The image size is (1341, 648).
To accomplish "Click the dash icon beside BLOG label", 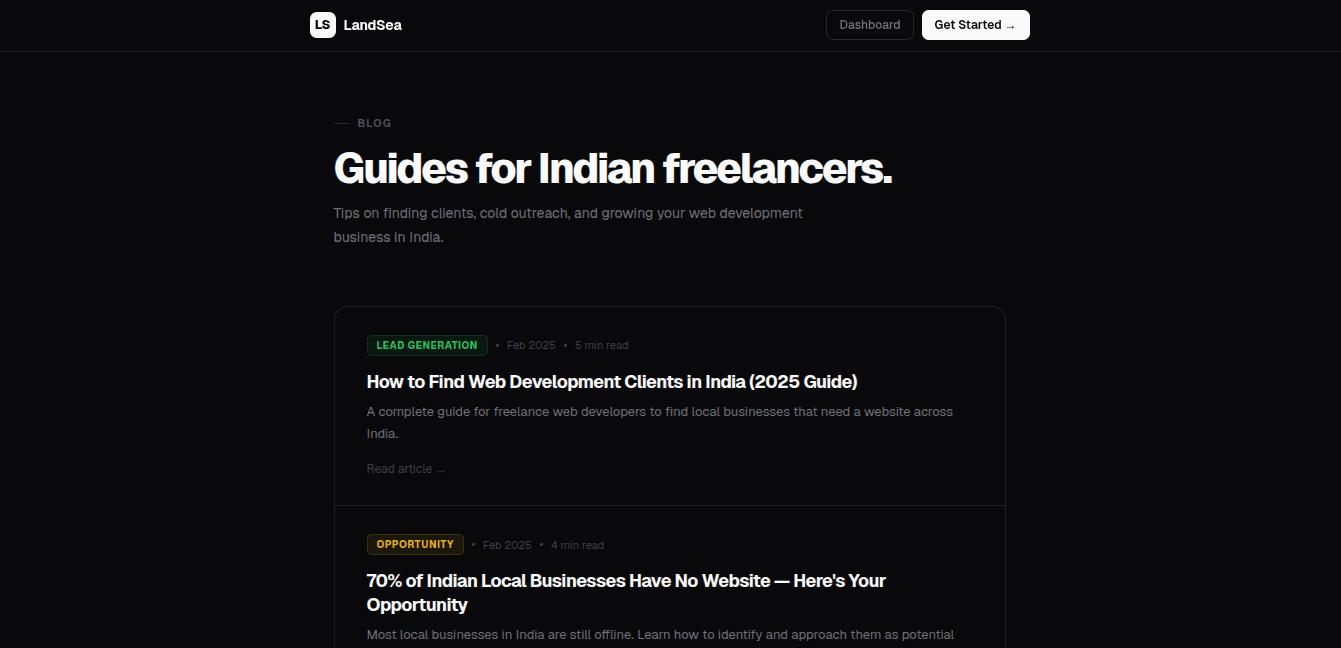I will tap(341, 122).
